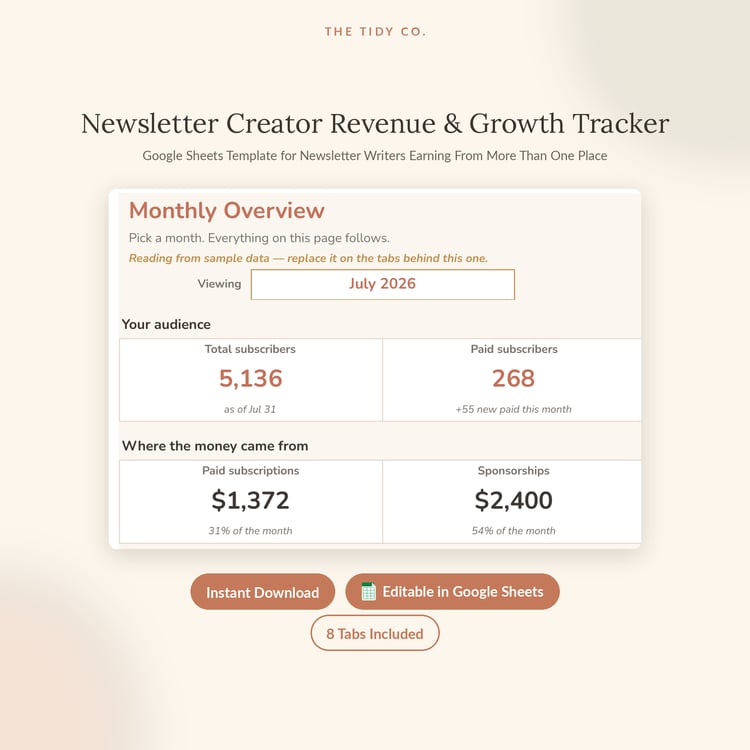
Task: Click the Monthly Overview heading
Action: click(227, 210)
